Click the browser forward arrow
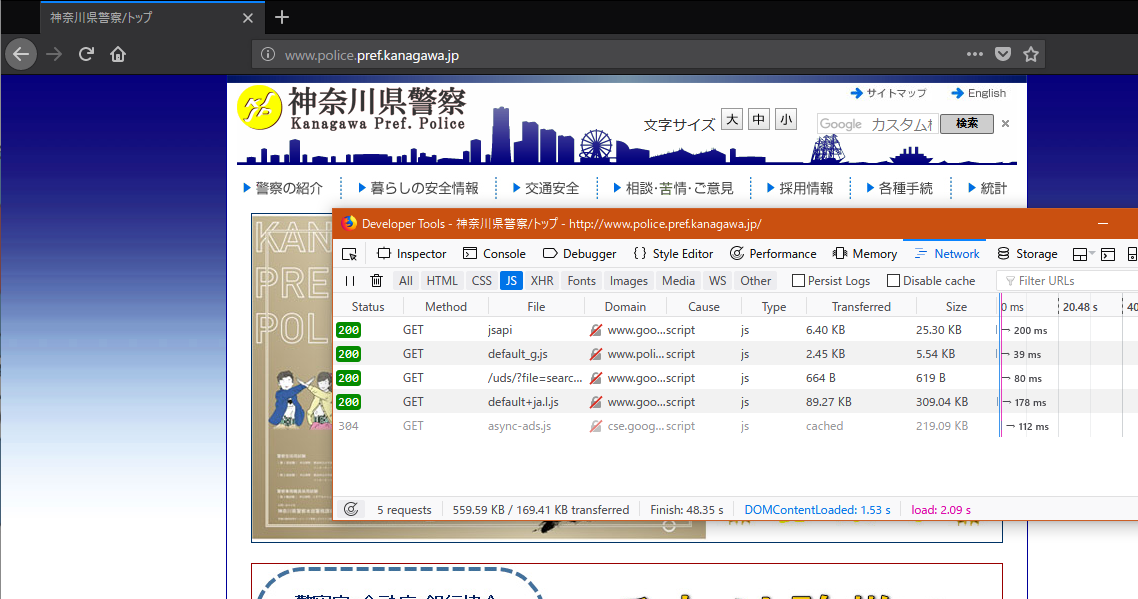The image size is (1138, 599). pyautogui.click(x=54, y=54)
